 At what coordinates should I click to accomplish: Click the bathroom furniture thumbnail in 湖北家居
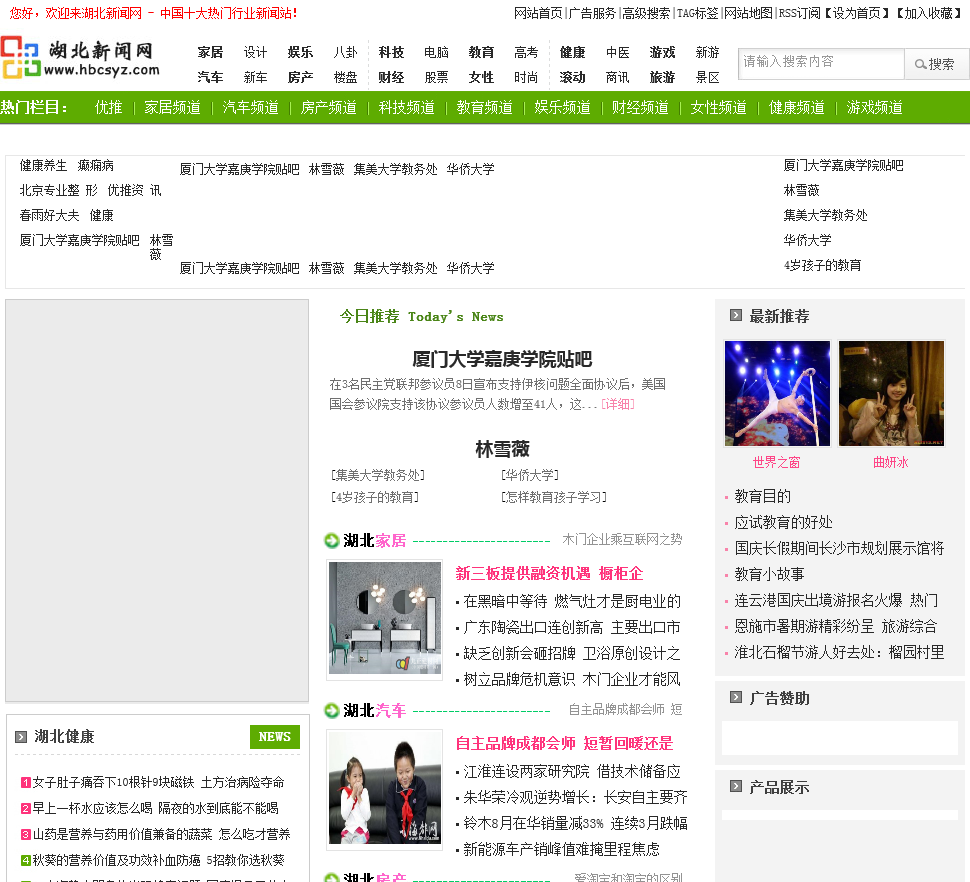pos(384,620)
